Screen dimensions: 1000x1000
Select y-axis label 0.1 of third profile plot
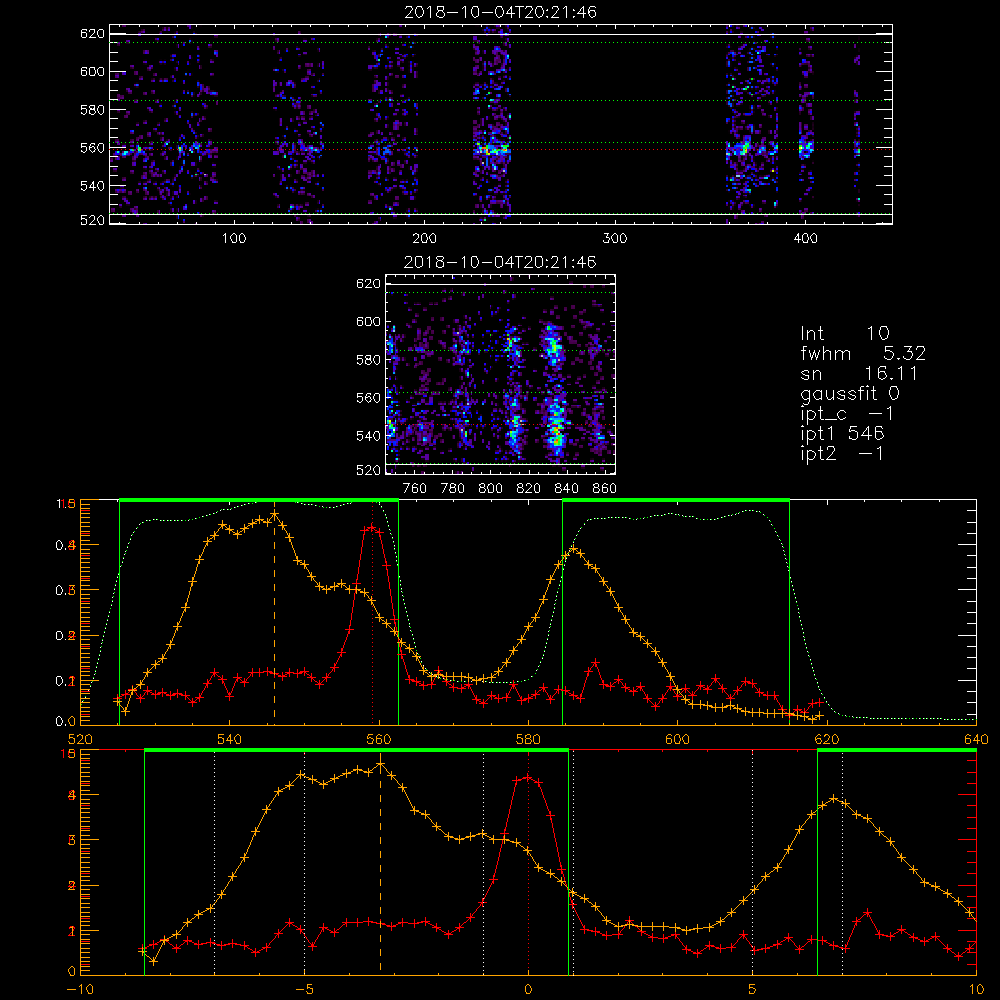pyautogui.click(x=66, y=680)
